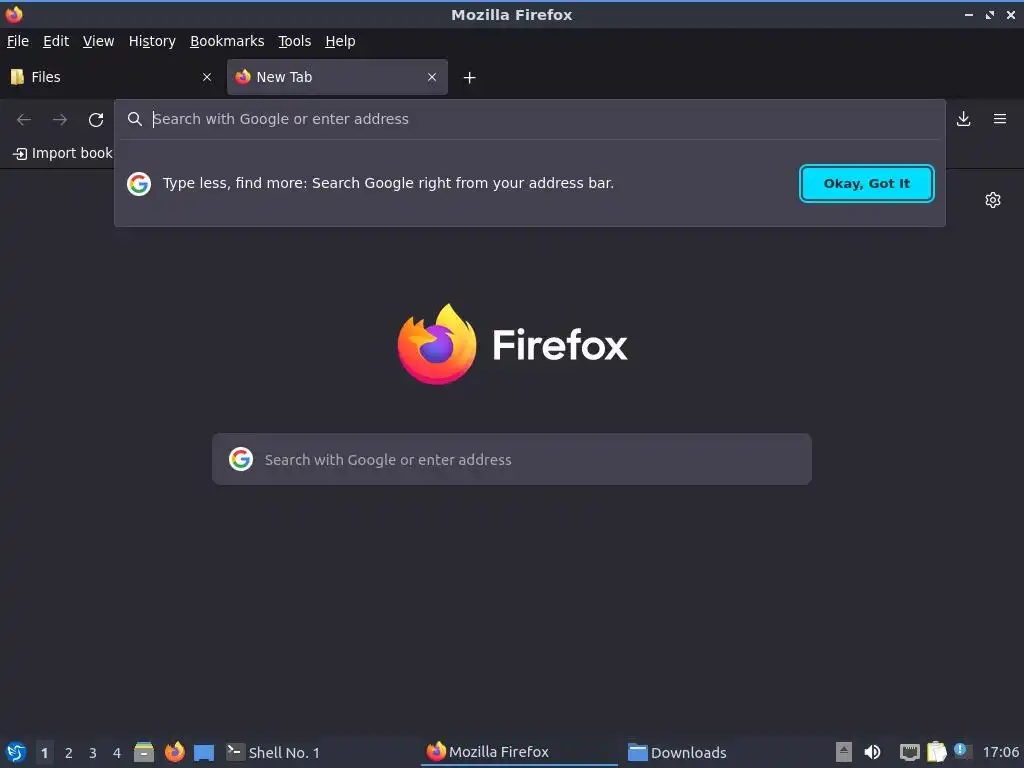Open the clipboard manager tray icon
The image size is (1024, 768).
936,752
